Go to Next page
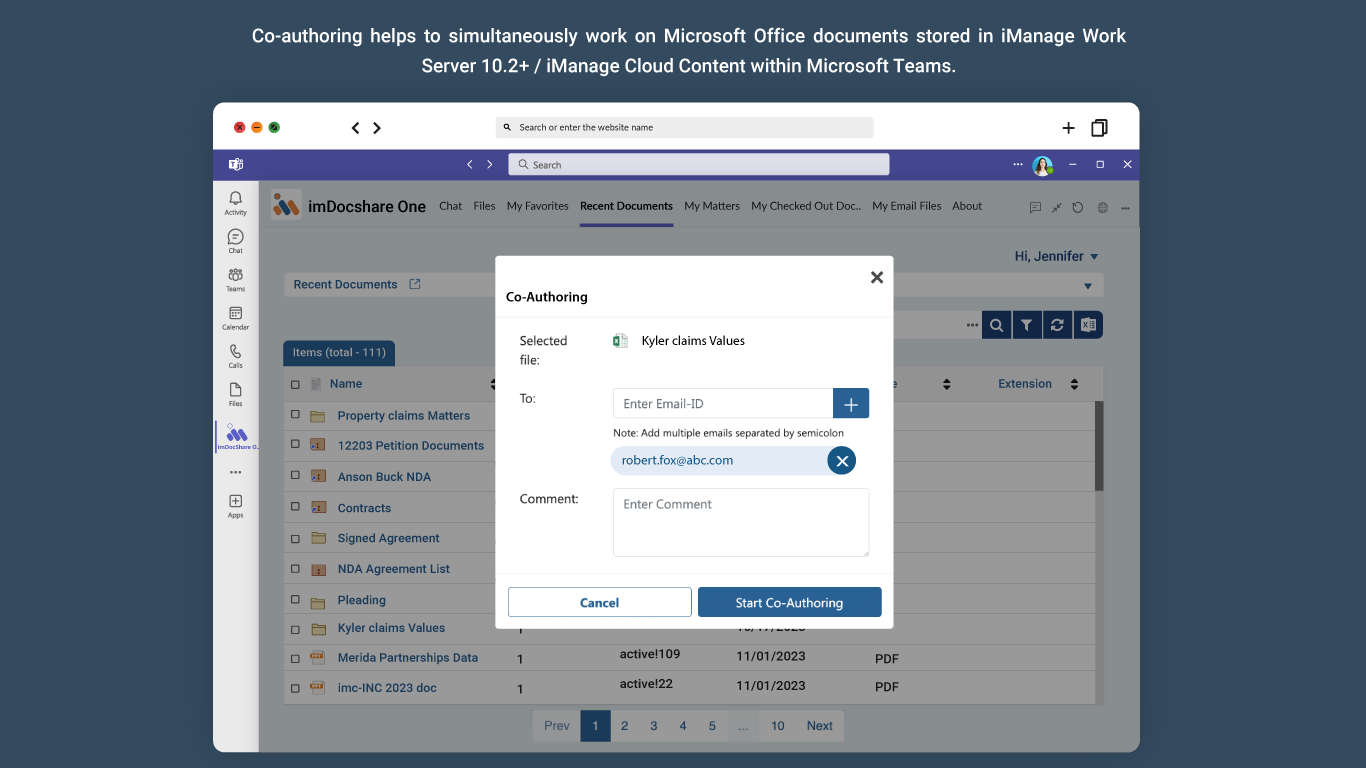 tap(820, 726)
